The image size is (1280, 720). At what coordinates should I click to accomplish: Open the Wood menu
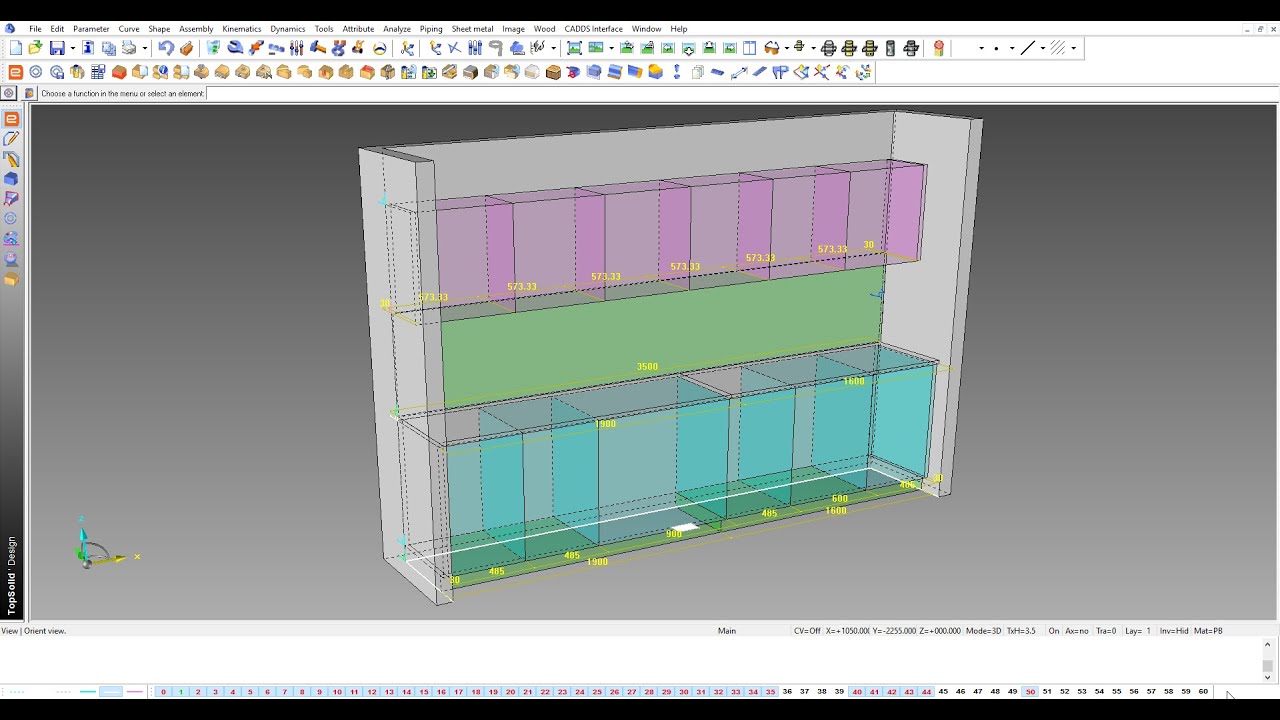point(544,29)
